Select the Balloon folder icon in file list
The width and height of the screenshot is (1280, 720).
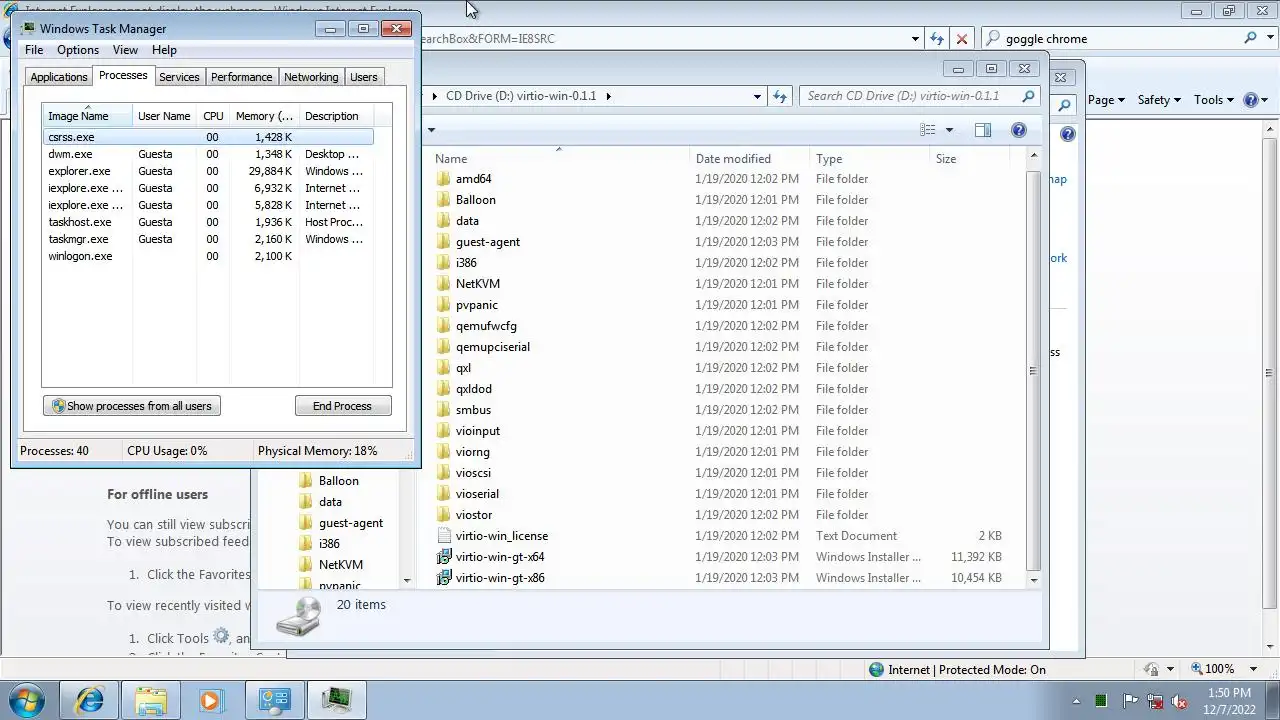[x=444, y=200]
